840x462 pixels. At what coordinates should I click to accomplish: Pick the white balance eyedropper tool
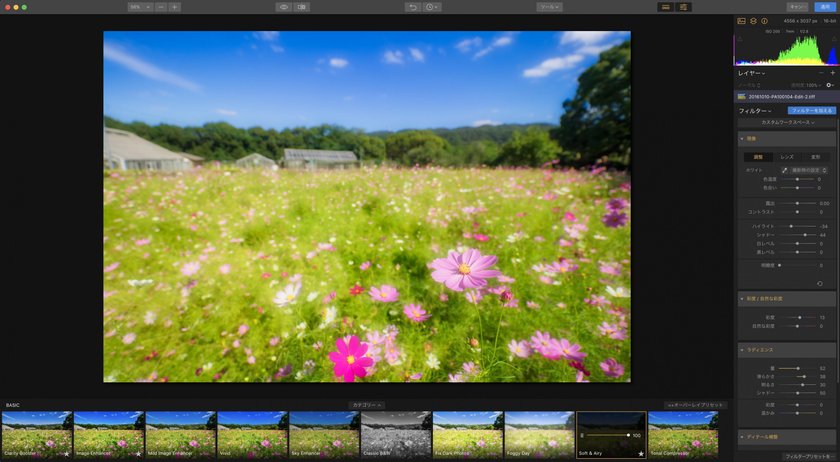[x=785, y=170]
